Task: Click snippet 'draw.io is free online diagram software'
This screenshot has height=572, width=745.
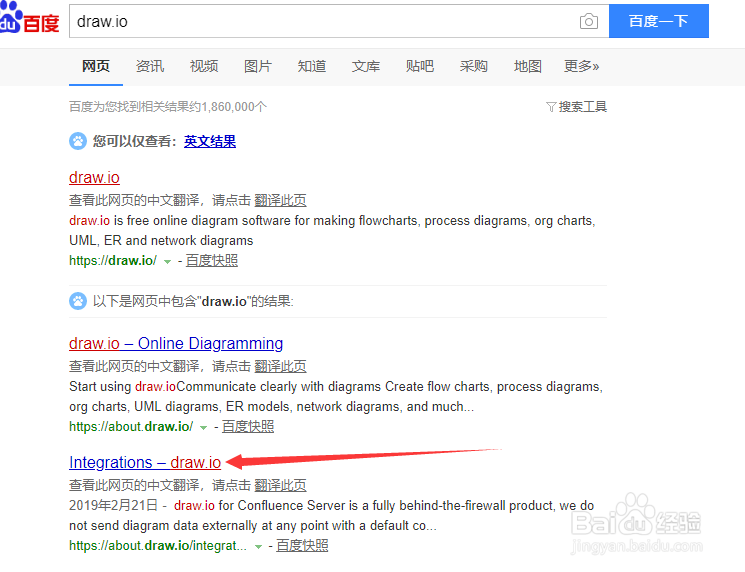Action: [x=333, y=230]
